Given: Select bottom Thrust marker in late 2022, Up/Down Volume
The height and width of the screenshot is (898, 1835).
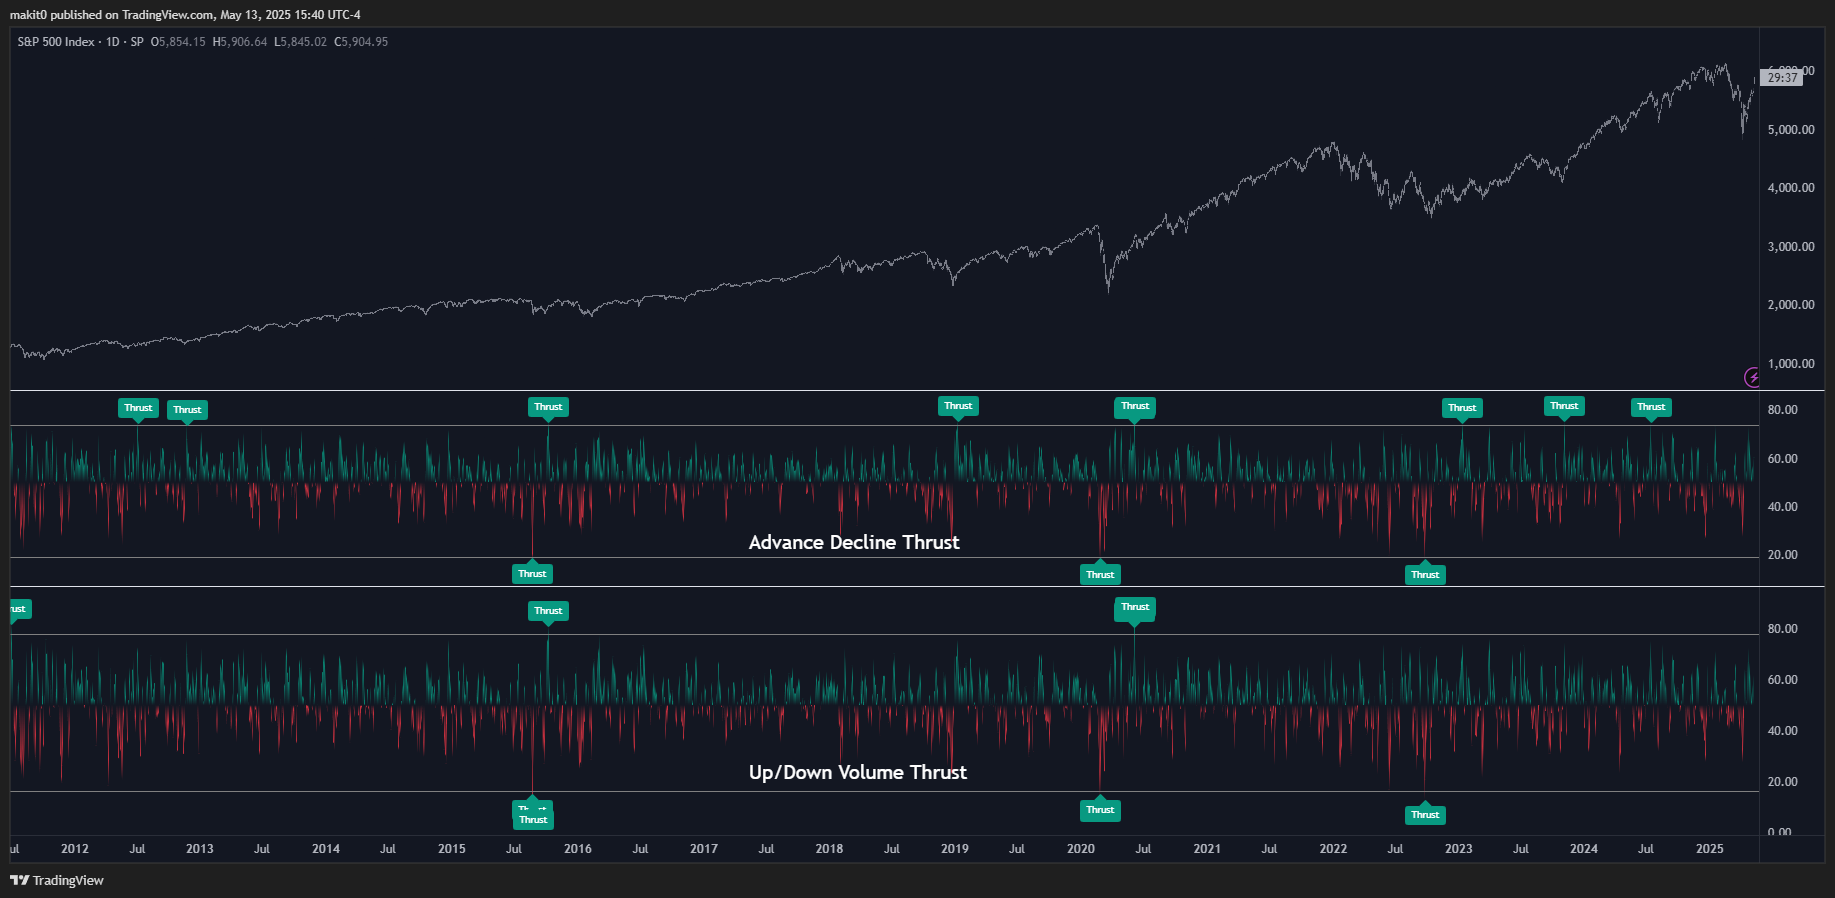Looking at the screenshot, I should (1425, 815).
